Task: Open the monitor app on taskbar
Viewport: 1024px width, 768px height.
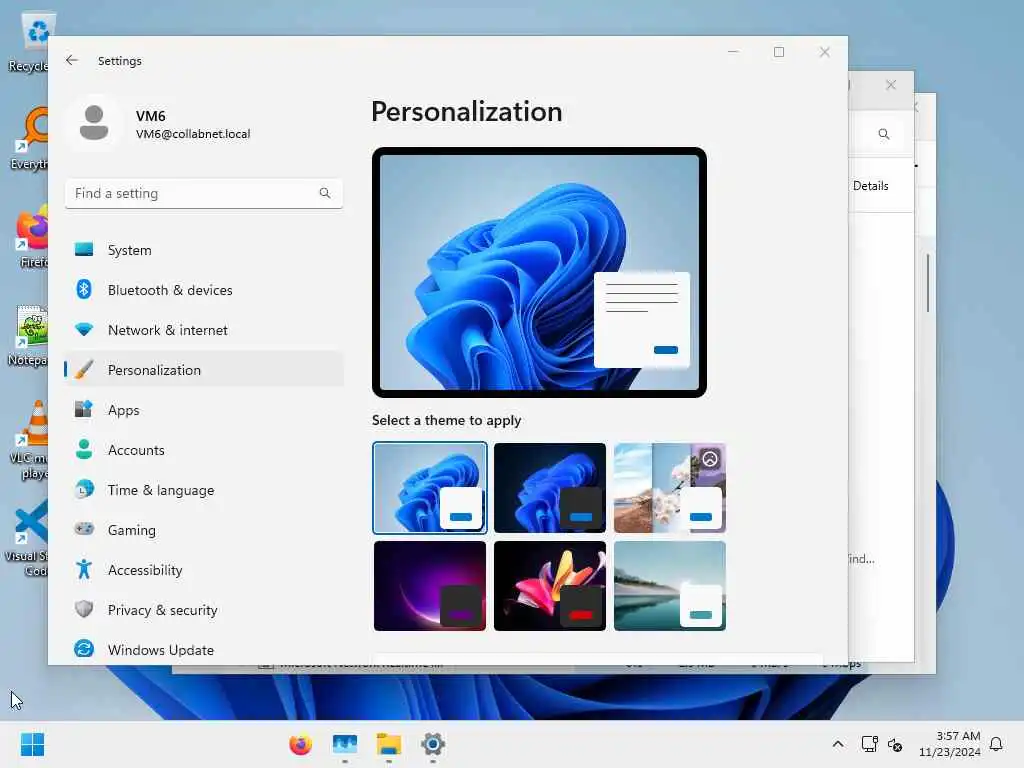Action: (x=345, y=744)
